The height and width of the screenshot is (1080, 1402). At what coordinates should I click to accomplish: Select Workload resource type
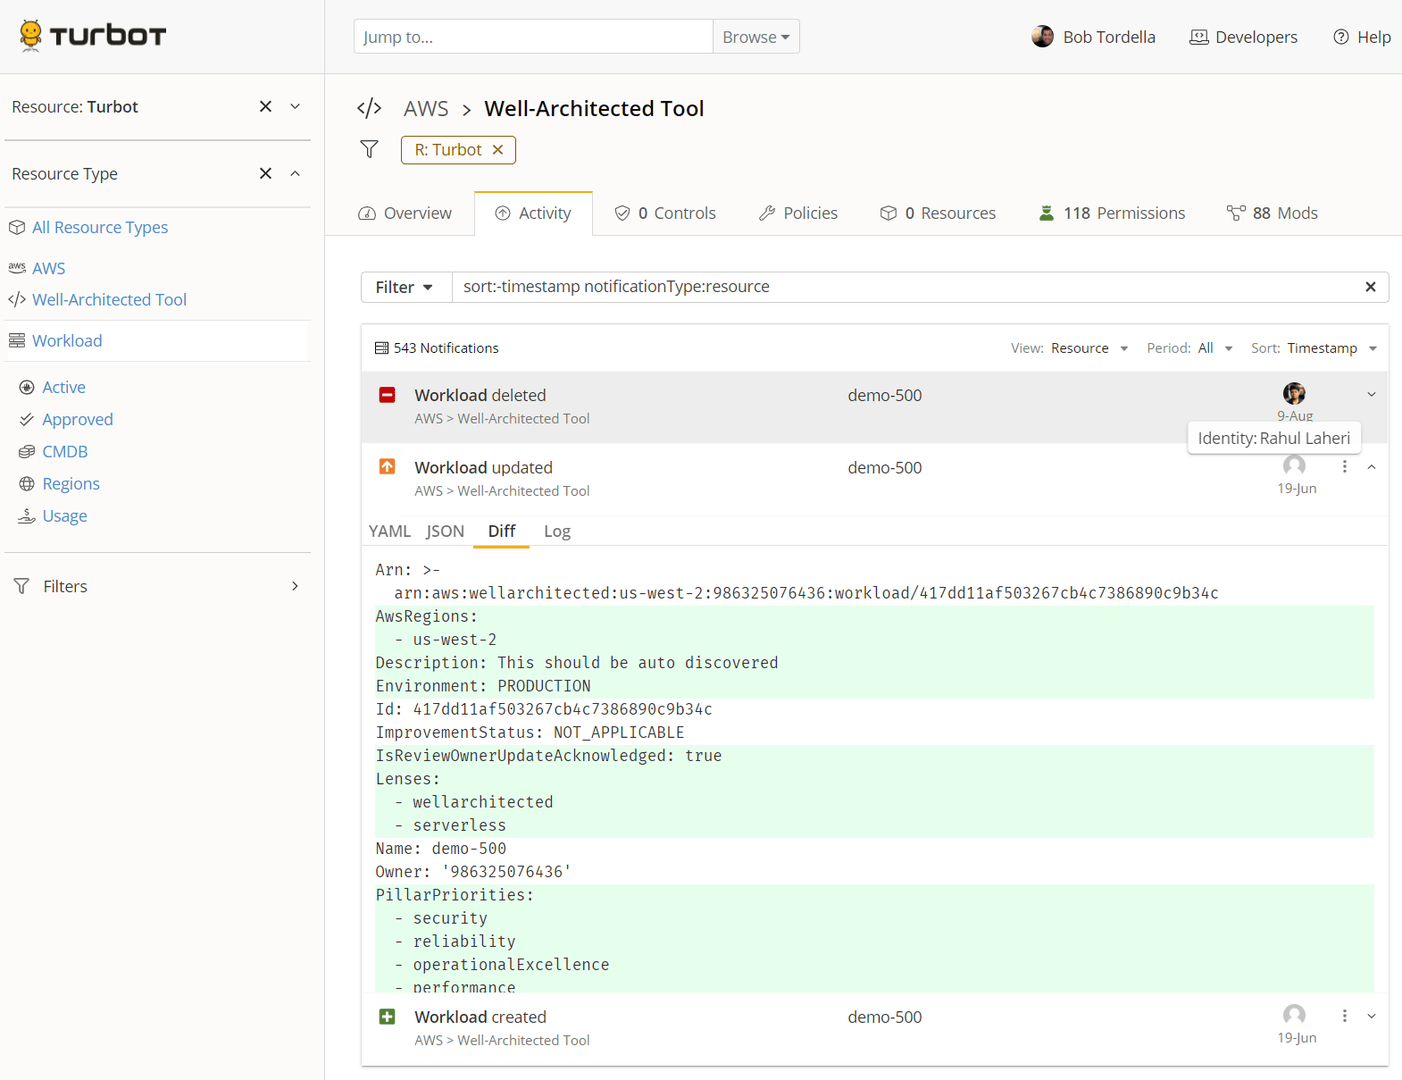(67, 340)
